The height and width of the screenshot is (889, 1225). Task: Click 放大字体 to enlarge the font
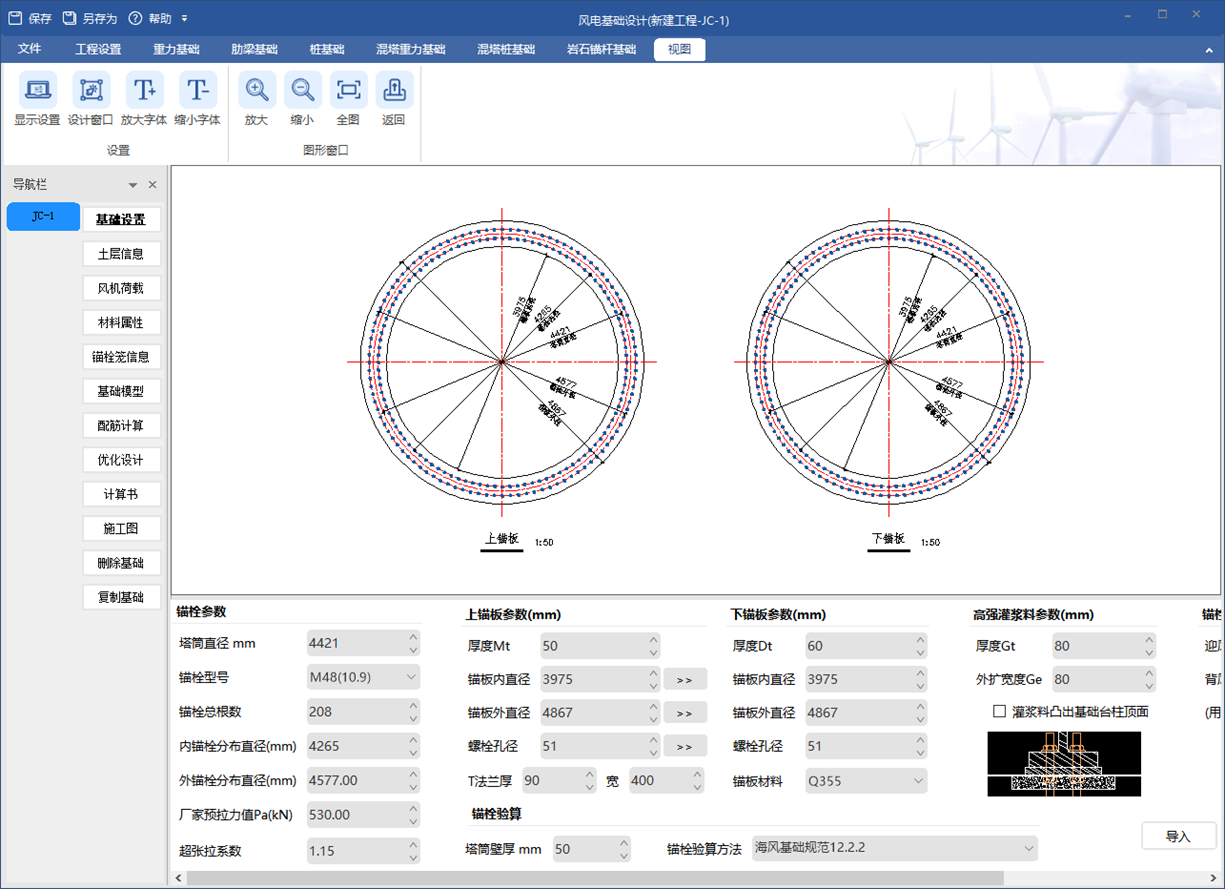144,91
